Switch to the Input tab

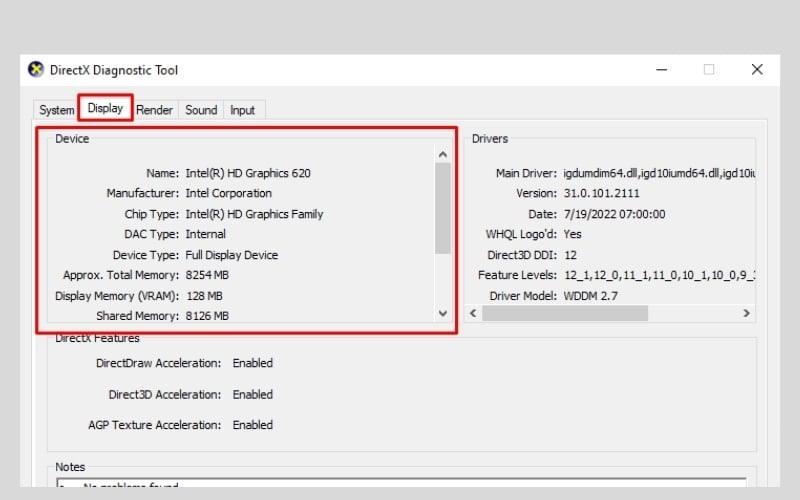coord(243,110)
